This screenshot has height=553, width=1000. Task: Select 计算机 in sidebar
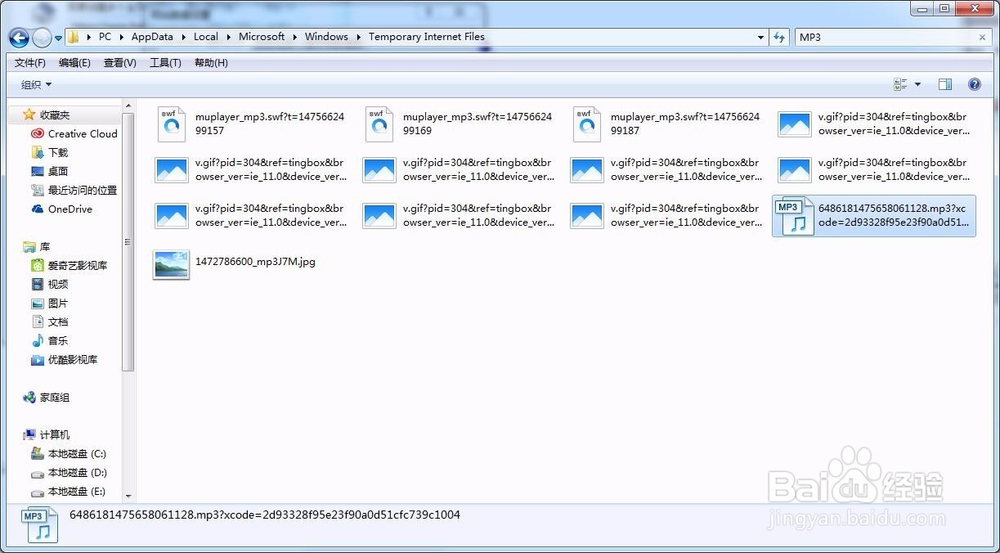point(47,435)
